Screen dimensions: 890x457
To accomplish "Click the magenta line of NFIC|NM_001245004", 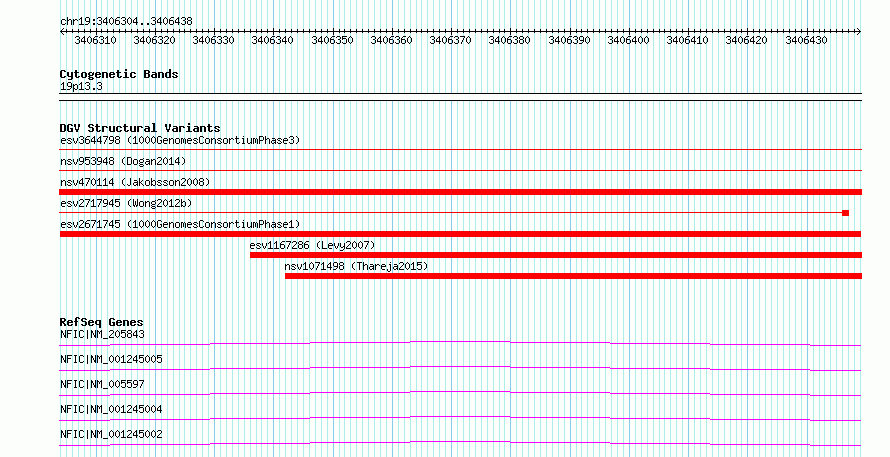I will point(460,417).
